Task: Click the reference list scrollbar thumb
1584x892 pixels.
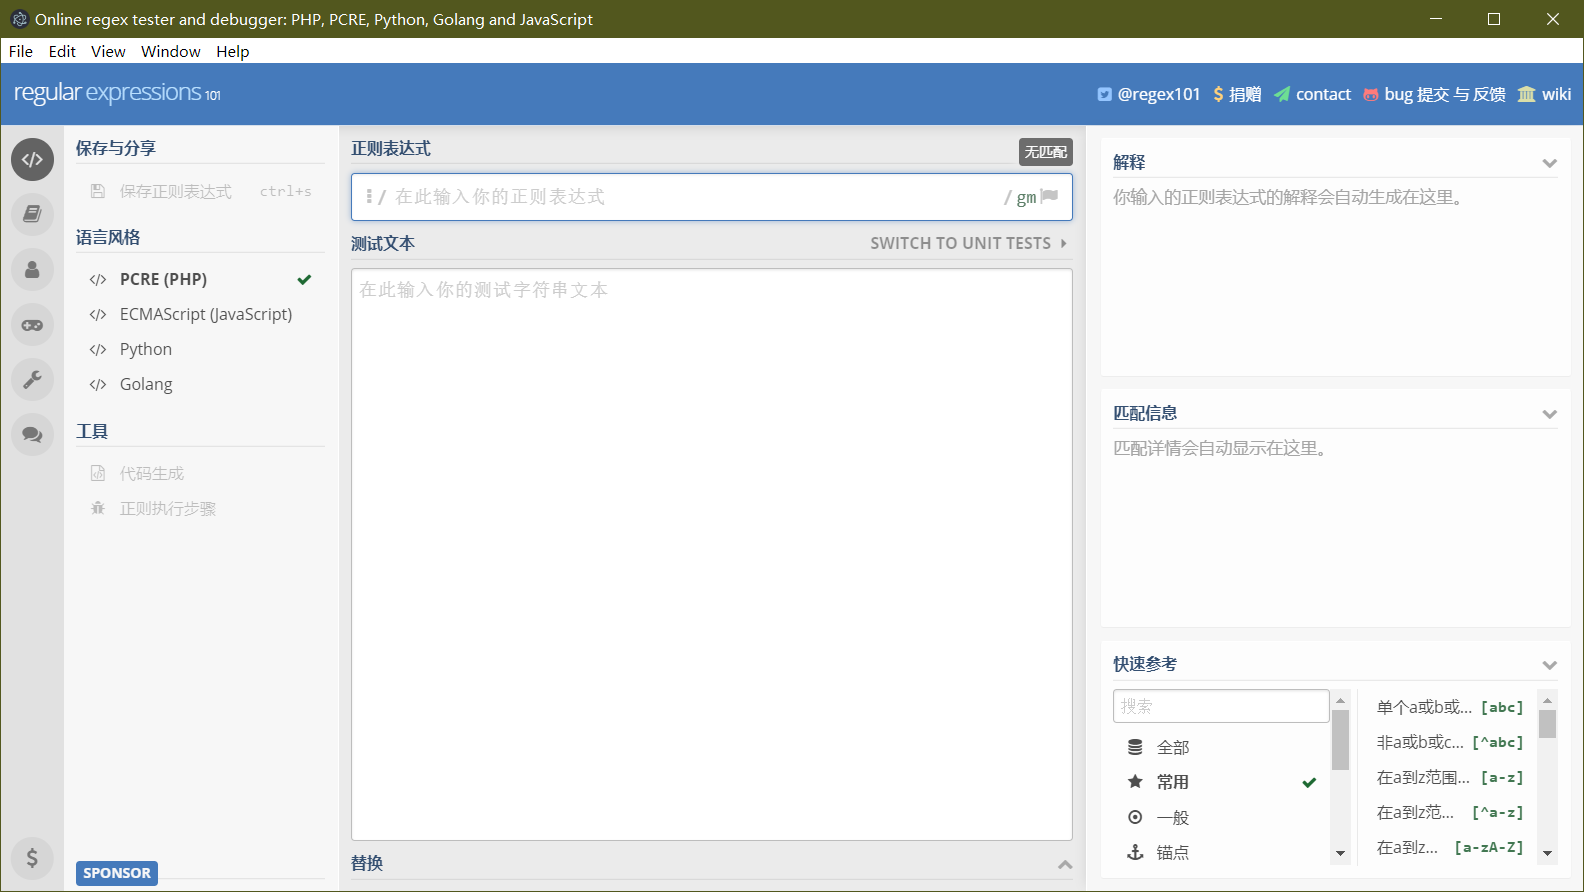Action: (1547, 723)
